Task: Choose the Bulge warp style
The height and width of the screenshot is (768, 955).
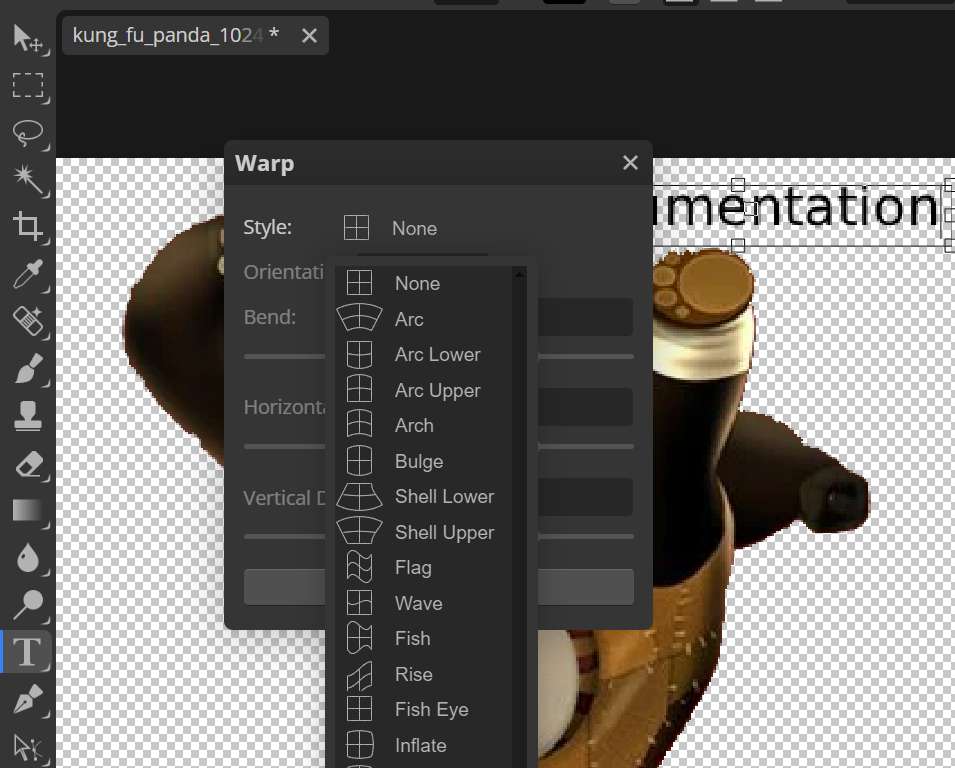Action: (x=423, y=461)
